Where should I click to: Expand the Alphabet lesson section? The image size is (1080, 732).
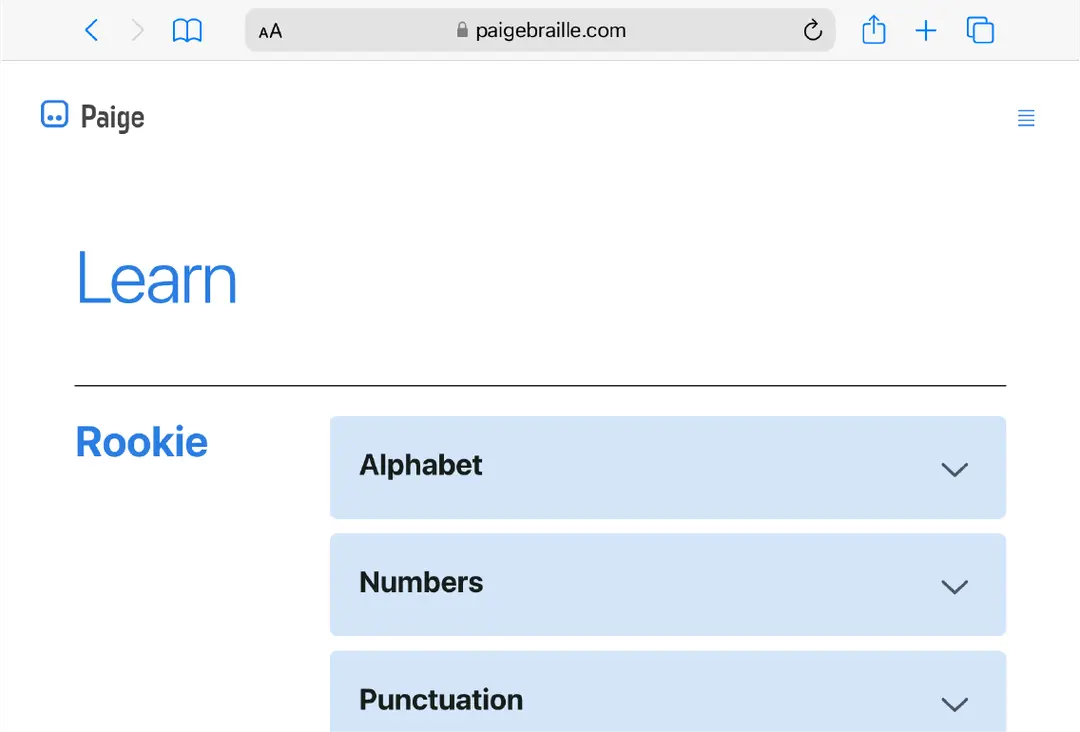tap(667, 467)
